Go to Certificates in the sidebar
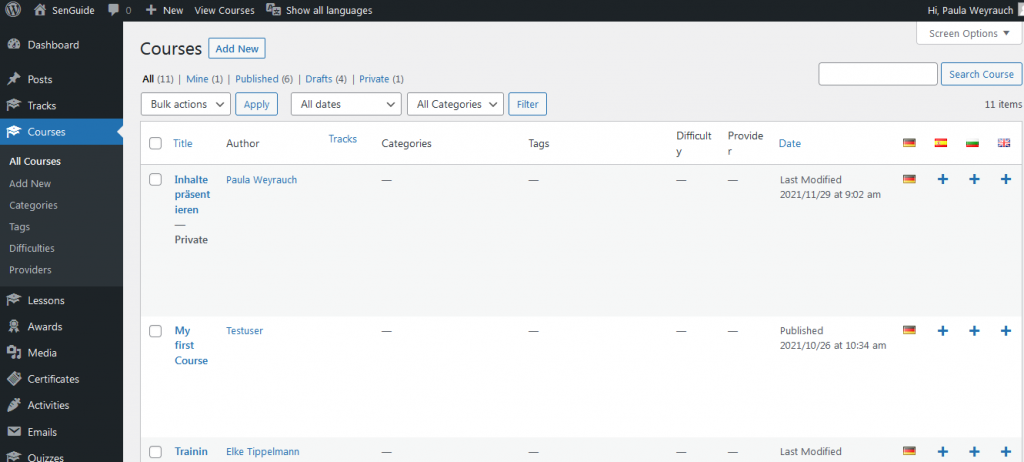This screenshot has width=1024, height=462. click(53, 379)
